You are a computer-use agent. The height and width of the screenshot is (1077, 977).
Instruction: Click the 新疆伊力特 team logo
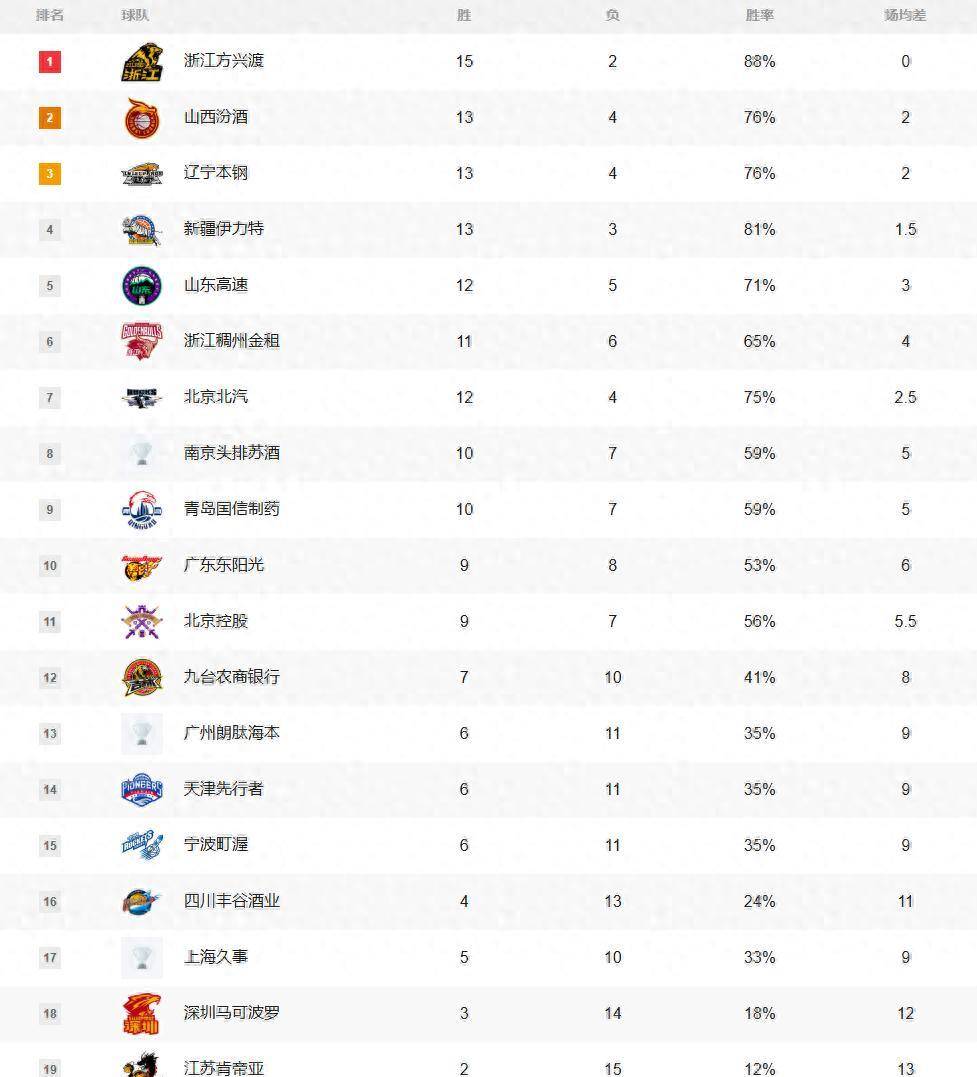point(142,229)
